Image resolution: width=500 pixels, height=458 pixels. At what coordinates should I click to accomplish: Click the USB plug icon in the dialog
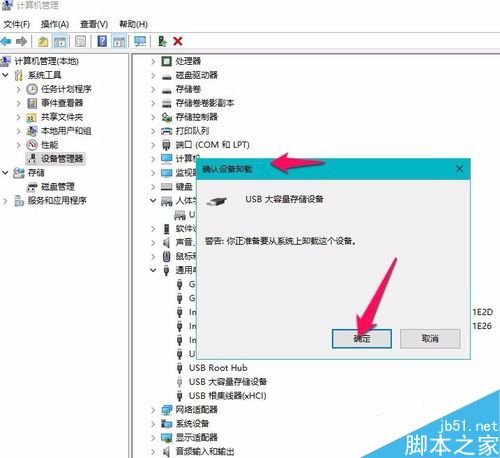point(217,201)
